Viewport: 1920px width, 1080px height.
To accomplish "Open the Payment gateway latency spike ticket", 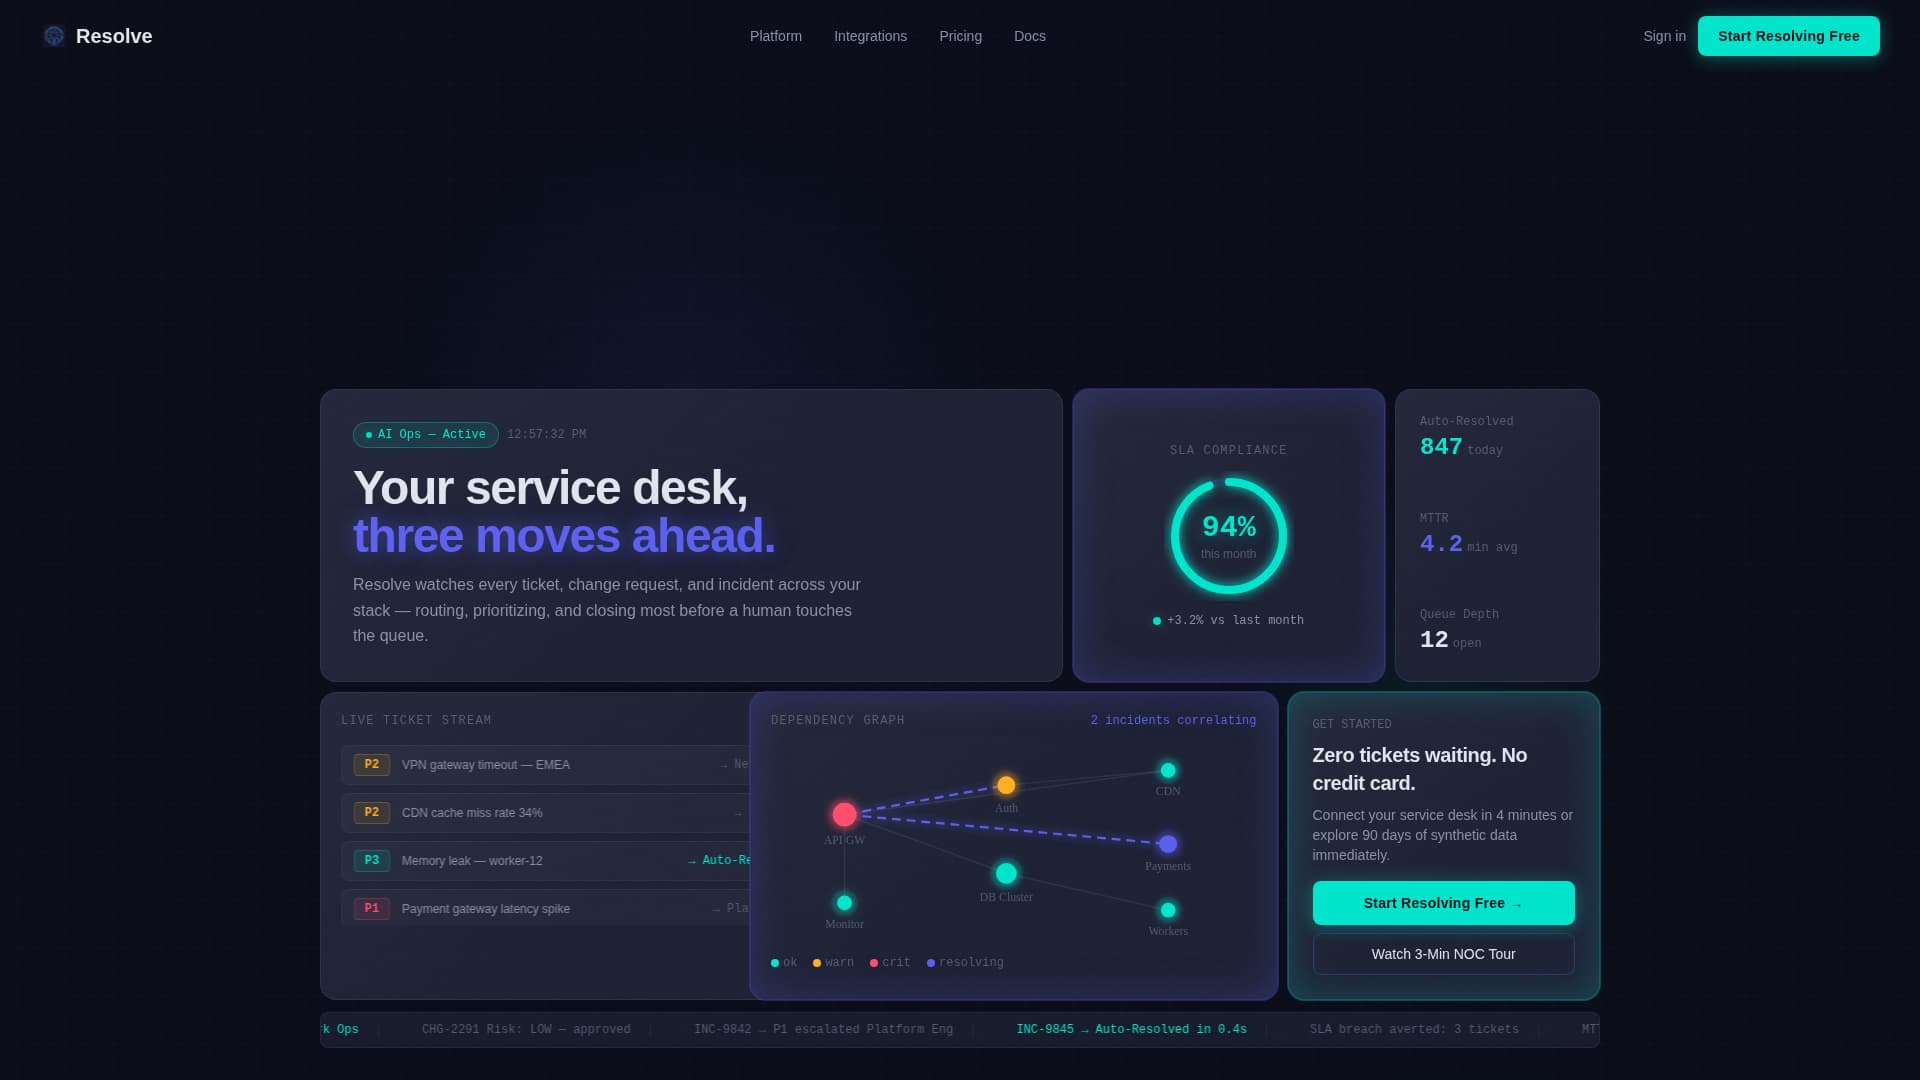I will (546, 908).
